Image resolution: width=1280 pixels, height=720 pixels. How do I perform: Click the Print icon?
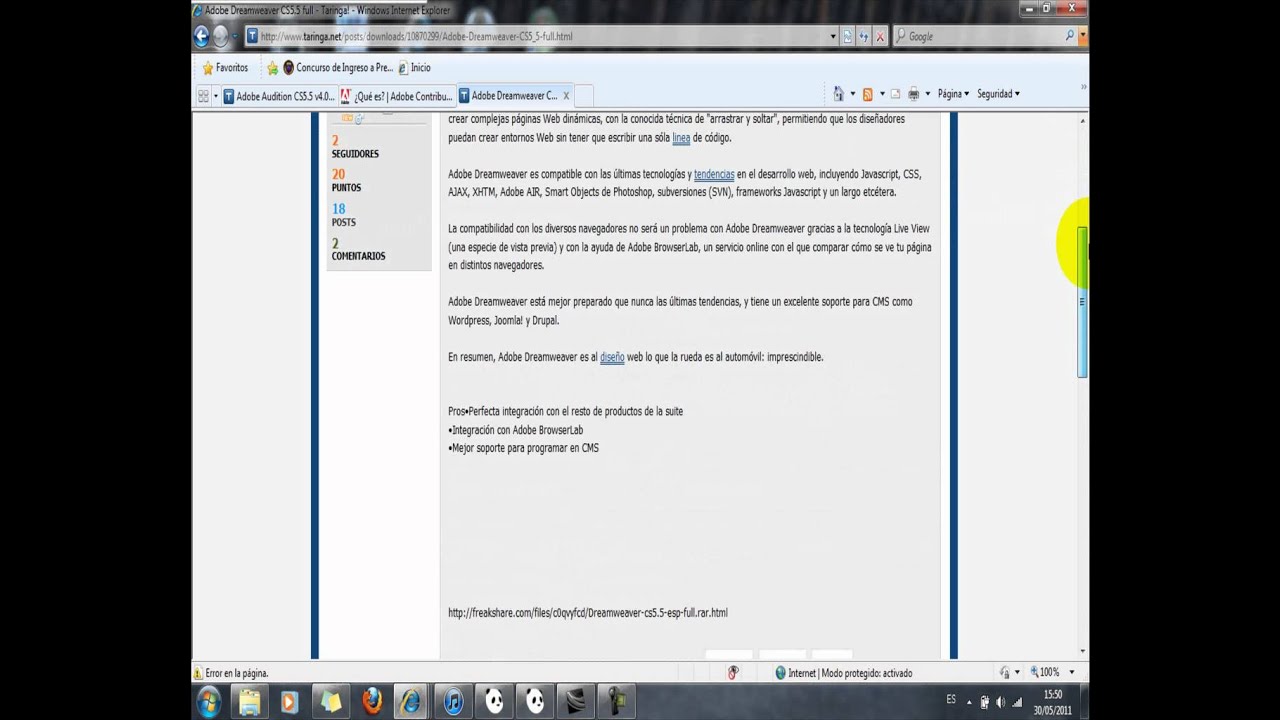913,94
